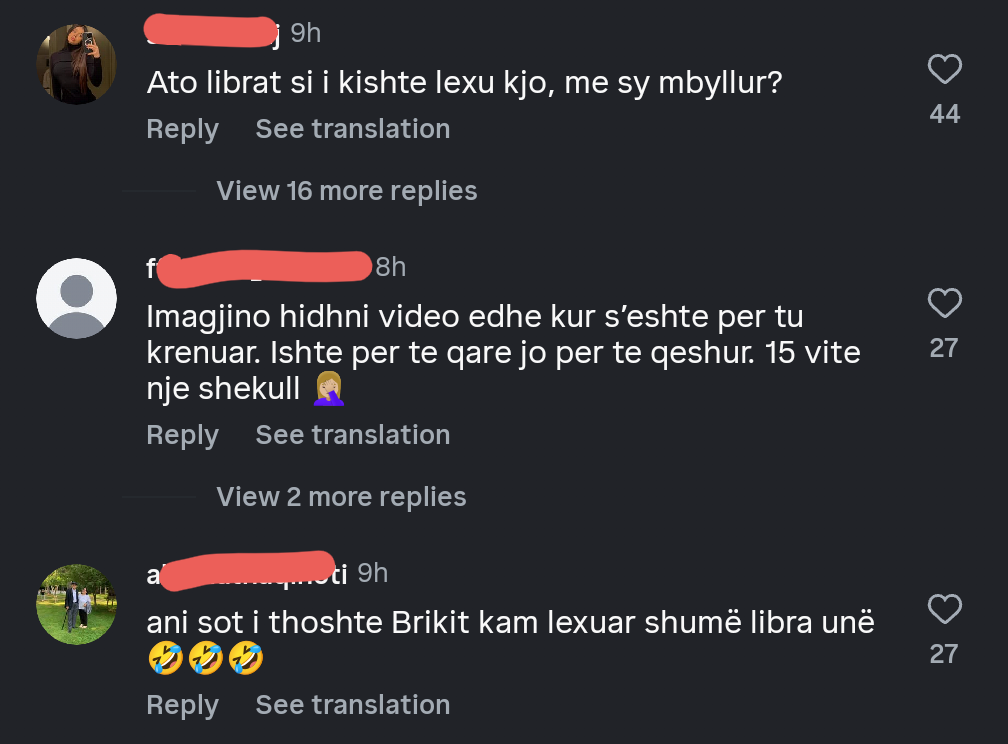This screenshot has height=744, width=1008.
Task: Expand 'View 2 more replies'
Action: click(341, 497)
